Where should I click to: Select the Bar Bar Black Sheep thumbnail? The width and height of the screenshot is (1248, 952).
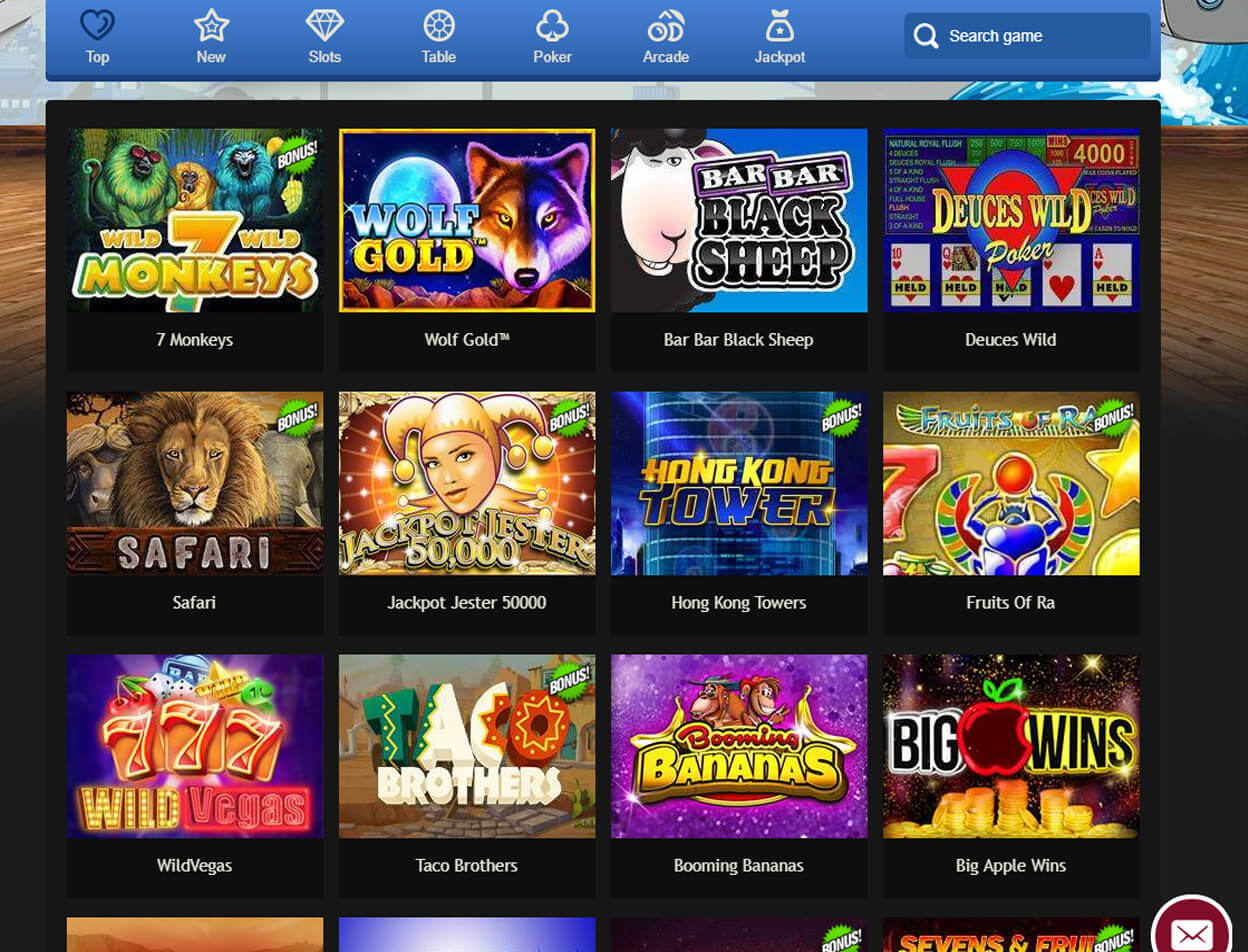[739, 220]
